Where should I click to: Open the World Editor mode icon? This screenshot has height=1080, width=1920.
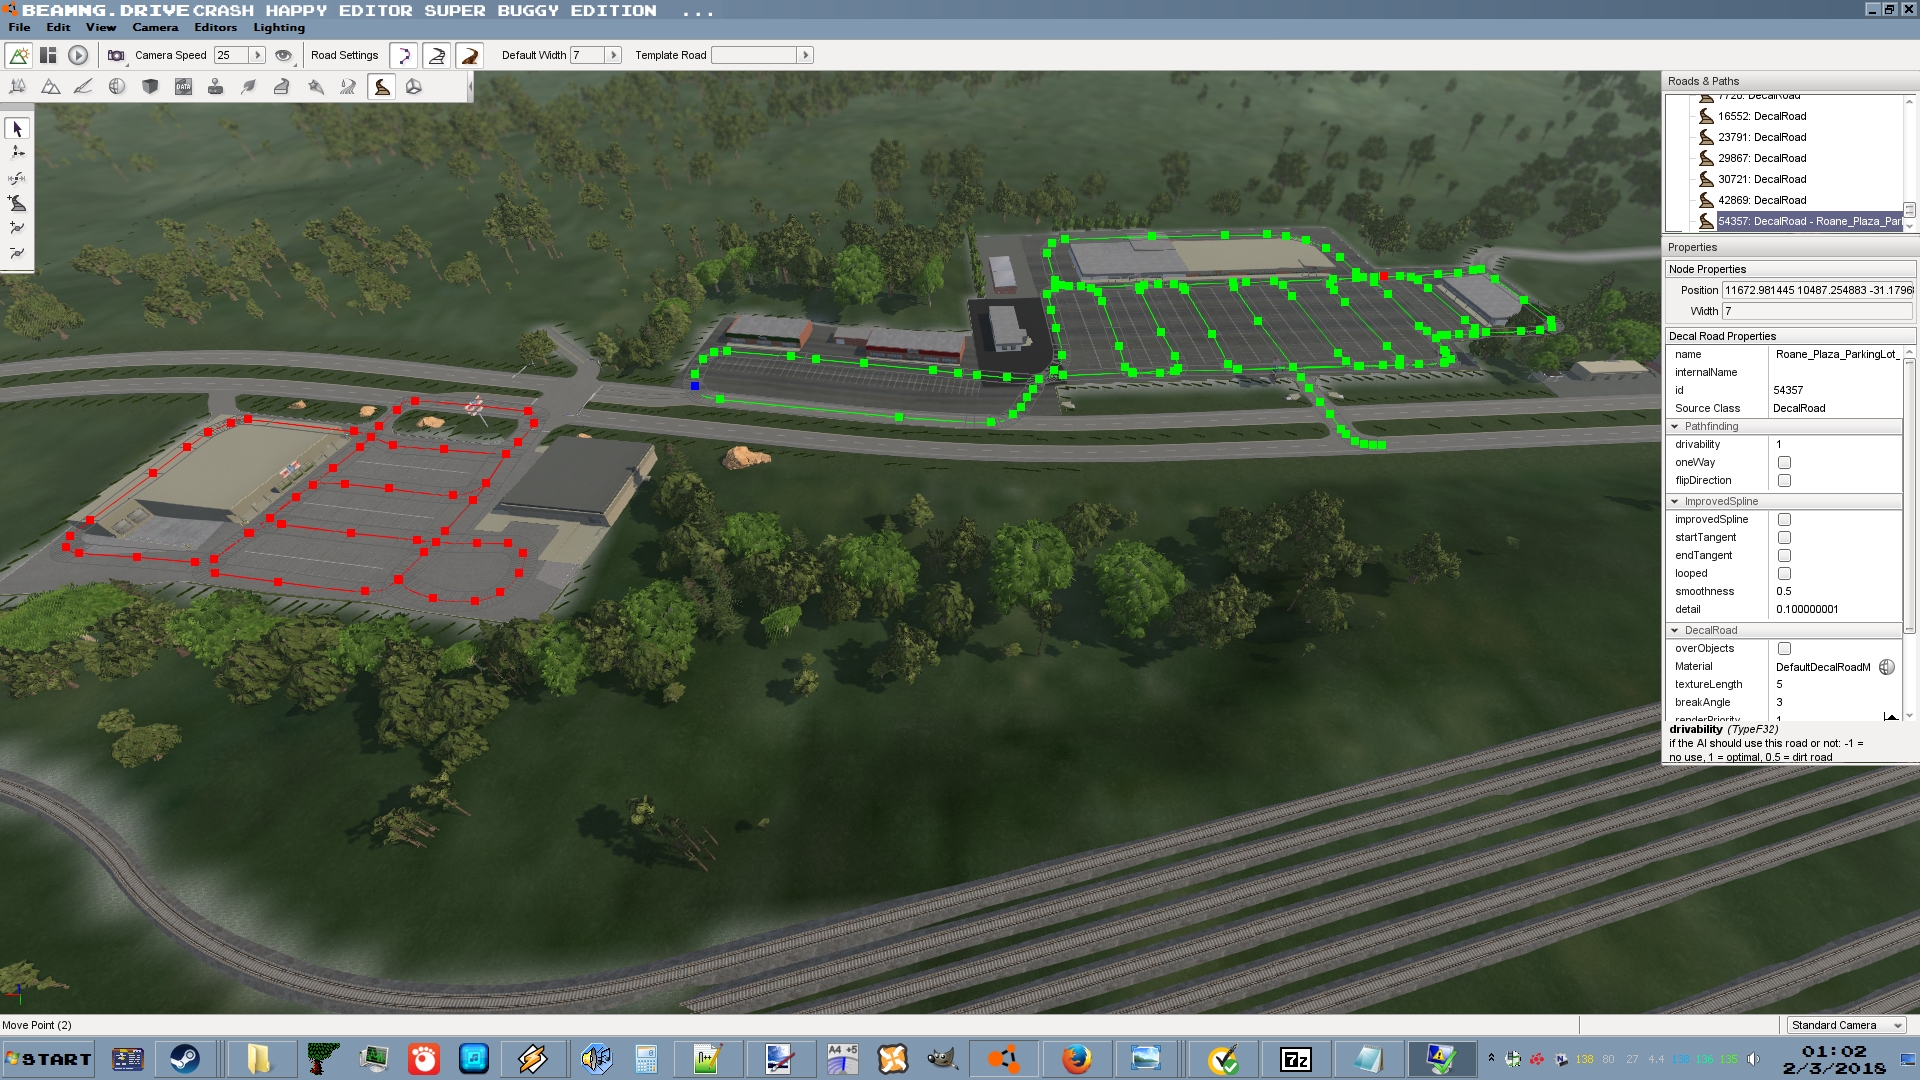click(19, 55)
